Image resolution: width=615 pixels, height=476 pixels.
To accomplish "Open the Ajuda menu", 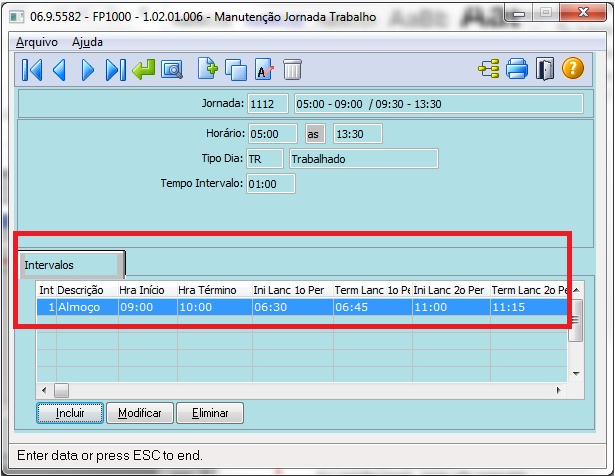I will [x=87, y=42].
